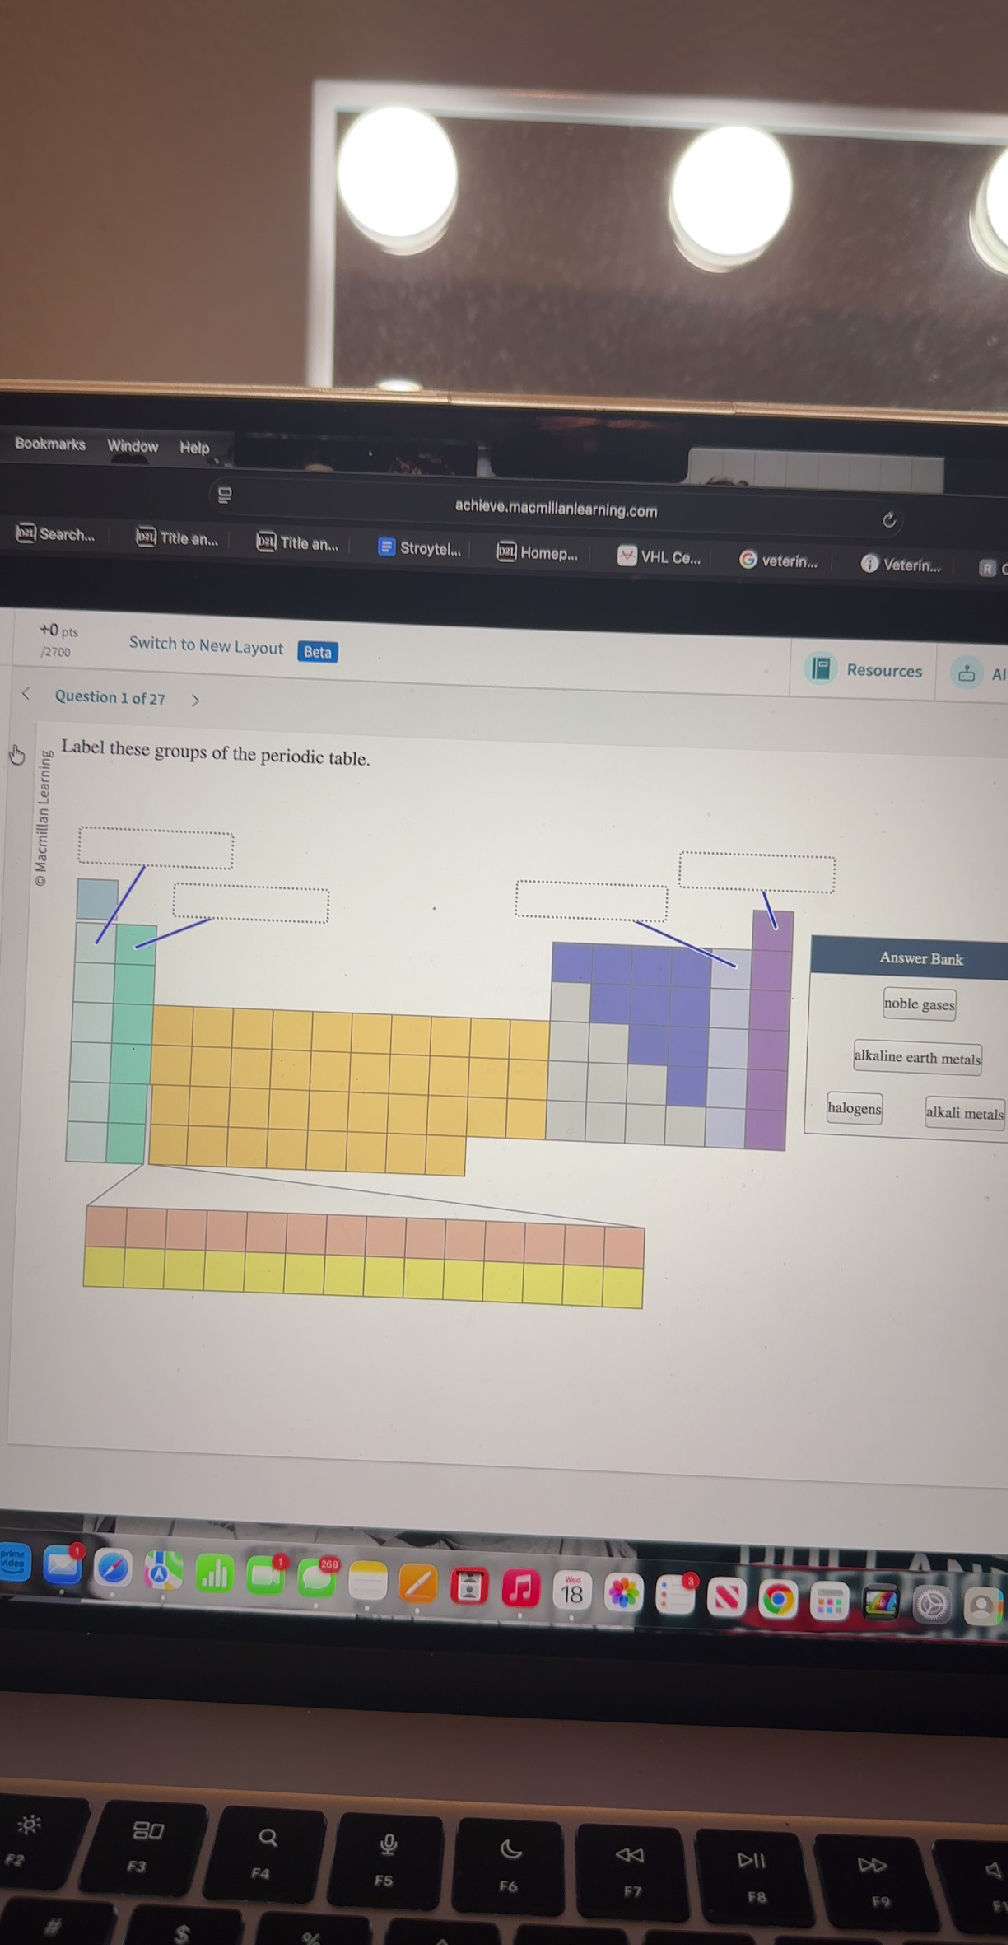The width and height of the screenshot is (1008, 1945).
Task: Click the hand pointer icon beside the question
Action: tap(16, 754)
